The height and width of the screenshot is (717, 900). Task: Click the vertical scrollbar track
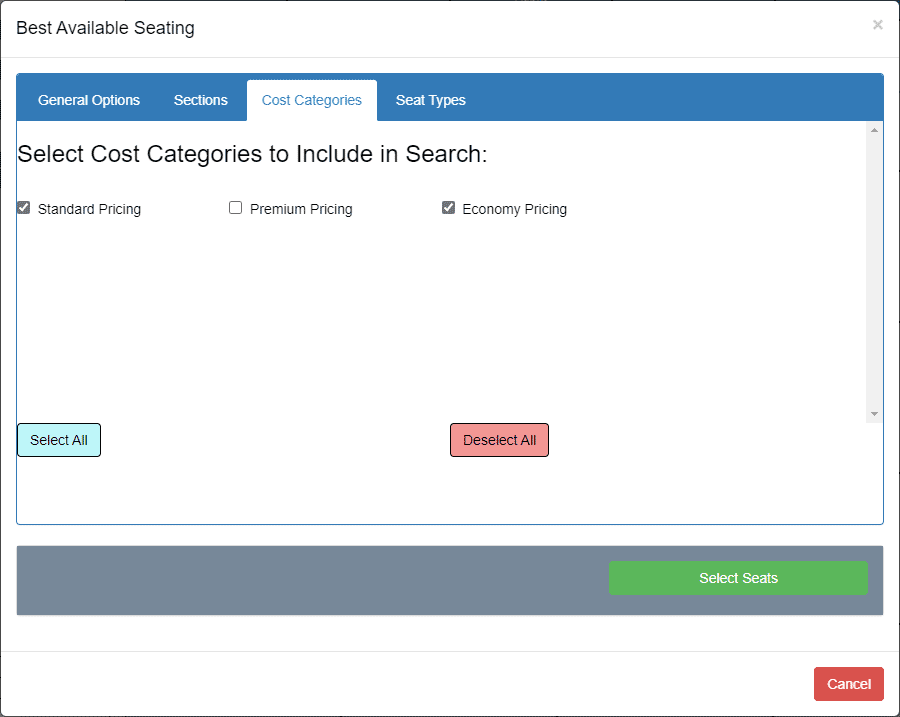(874, 272)
